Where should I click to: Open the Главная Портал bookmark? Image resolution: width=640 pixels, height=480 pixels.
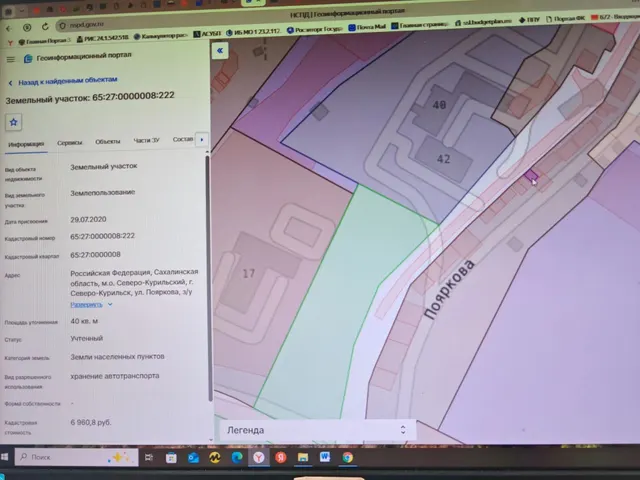click(44, 40)
